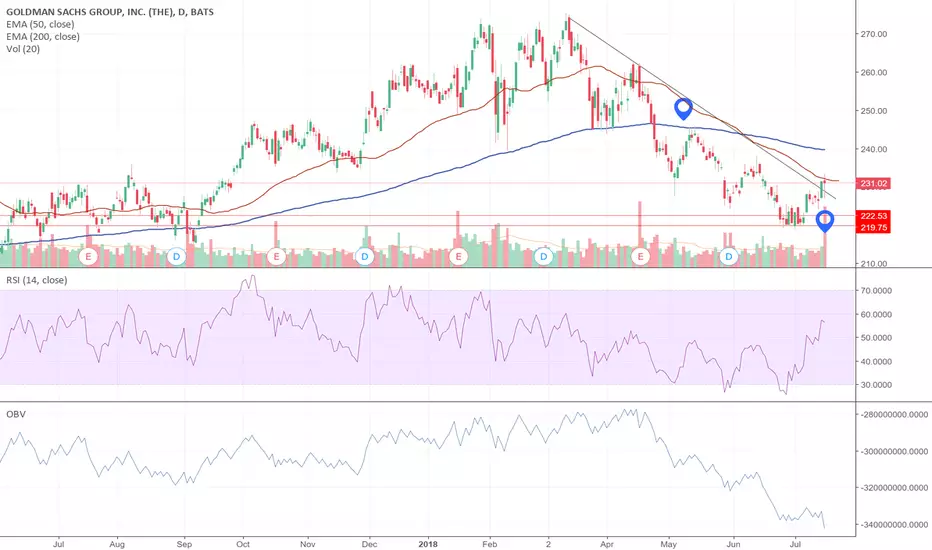Image resolution: width=932 pixels, height=550 pixels.
Task: Click the RSI 60.0000 axis value
Action: (876, 315)
